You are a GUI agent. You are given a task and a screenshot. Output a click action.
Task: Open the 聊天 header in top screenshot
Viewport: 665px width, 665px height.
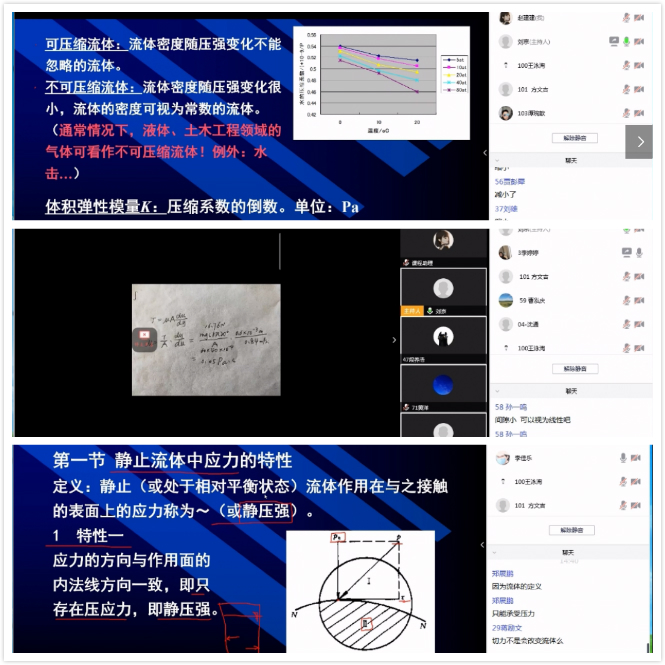coord(571,160)
